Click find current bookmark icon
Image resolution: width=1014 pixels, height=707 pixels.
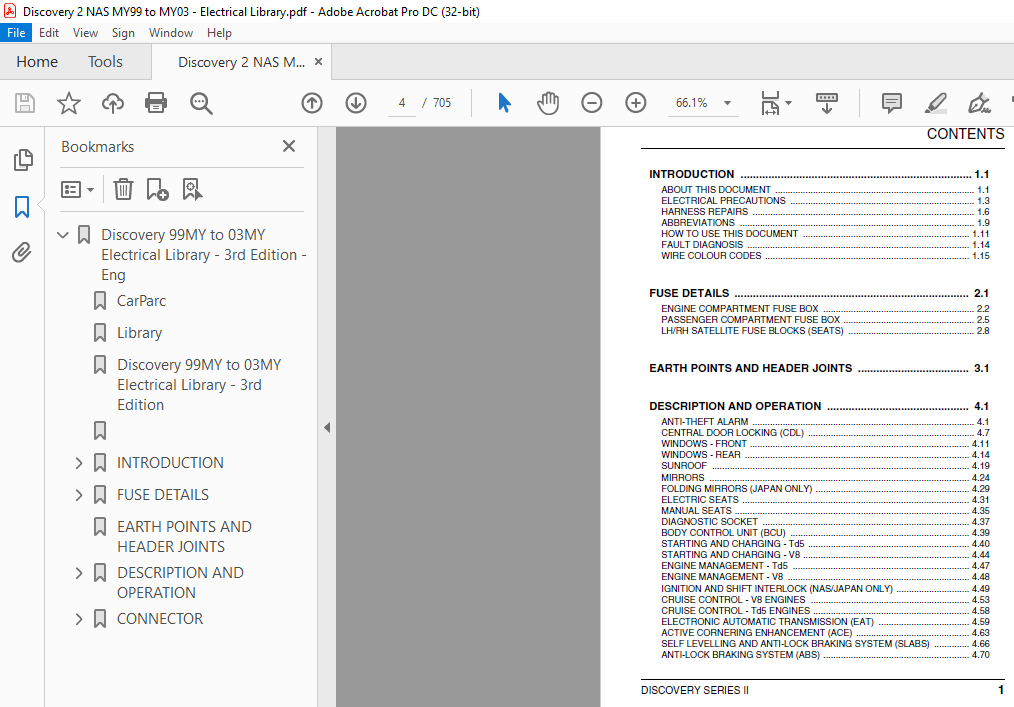[192, 190]
